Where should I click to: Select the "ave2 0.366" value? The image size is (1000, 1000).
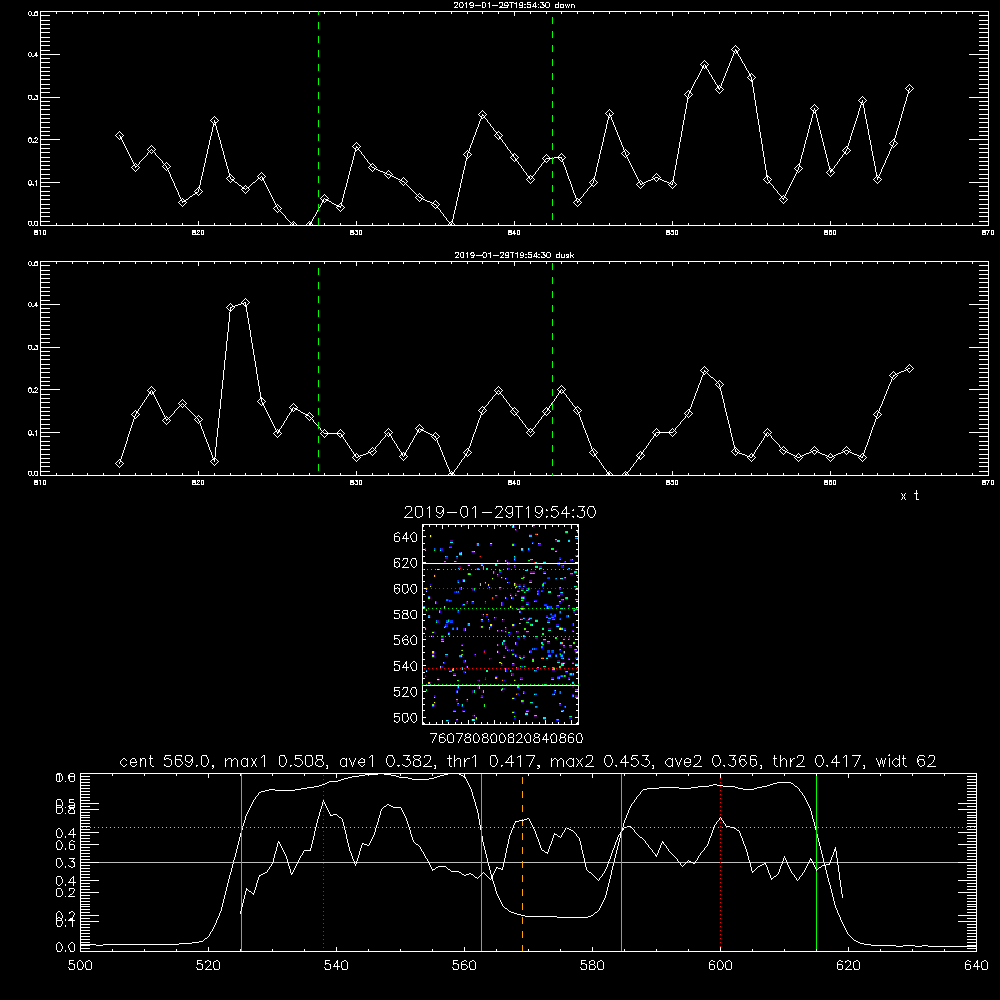(x=711, y=761)
